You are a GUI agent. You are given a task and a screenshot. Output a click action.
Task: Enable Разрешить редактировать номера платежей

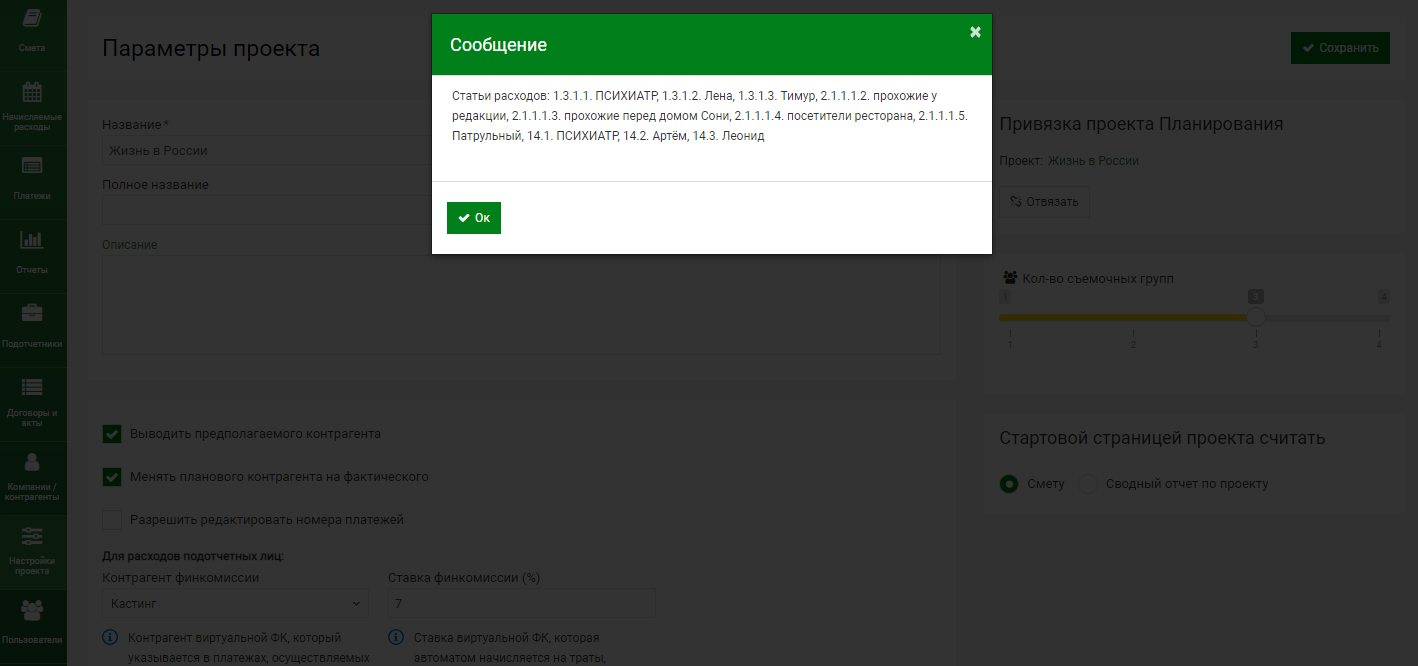pos(112,520)
